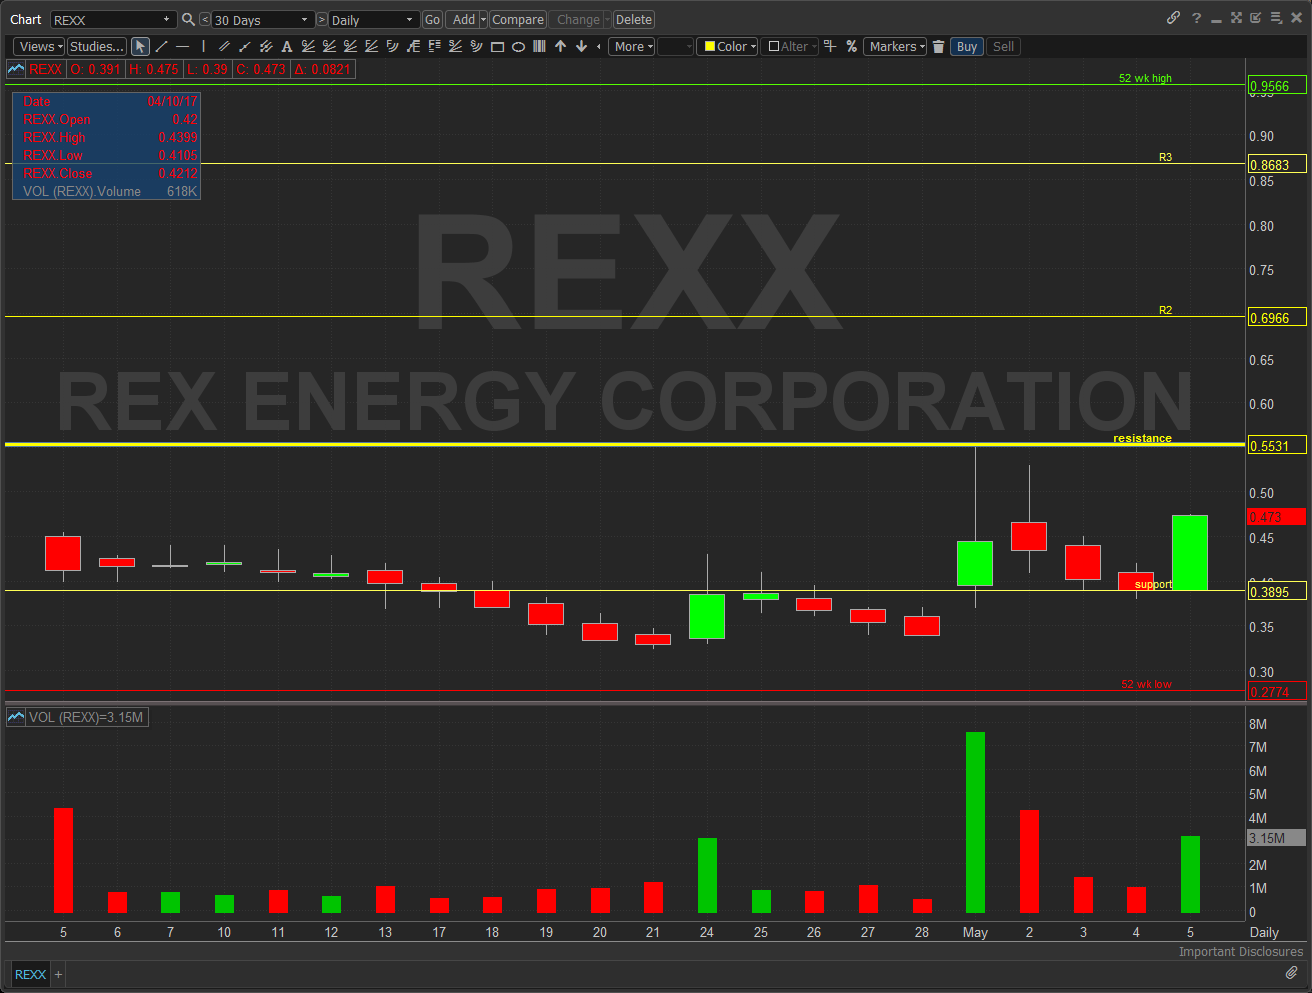Delete drawings with the trash icon

point(938,46)
